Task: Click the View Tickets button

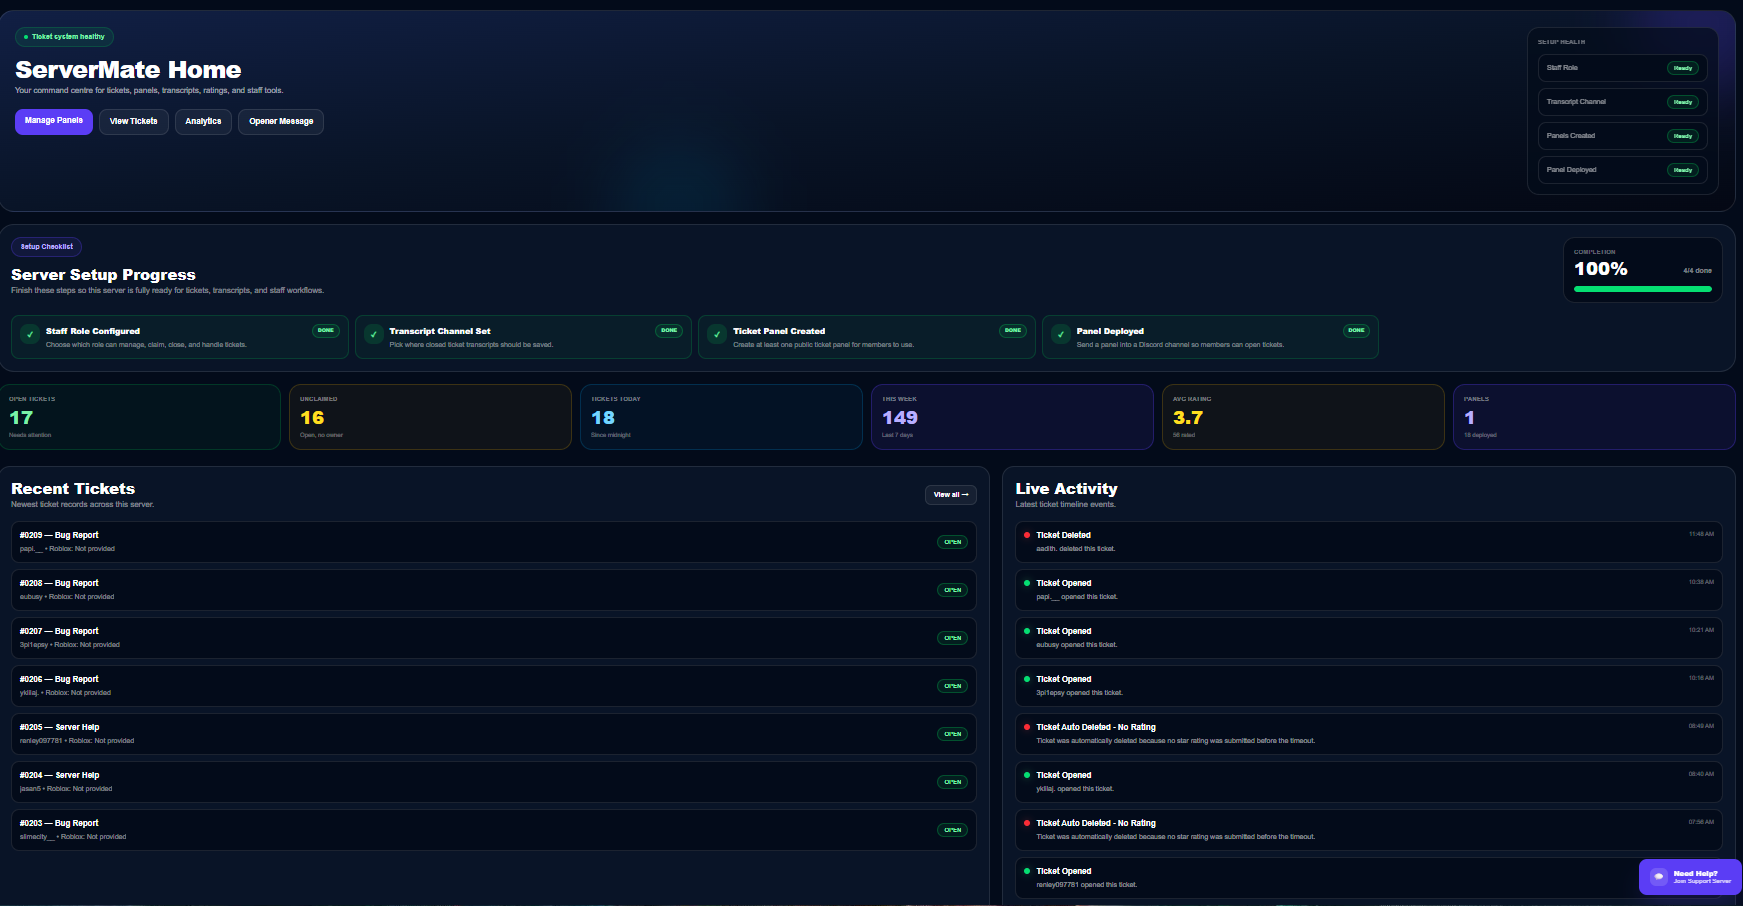Action: pos(133,121)
